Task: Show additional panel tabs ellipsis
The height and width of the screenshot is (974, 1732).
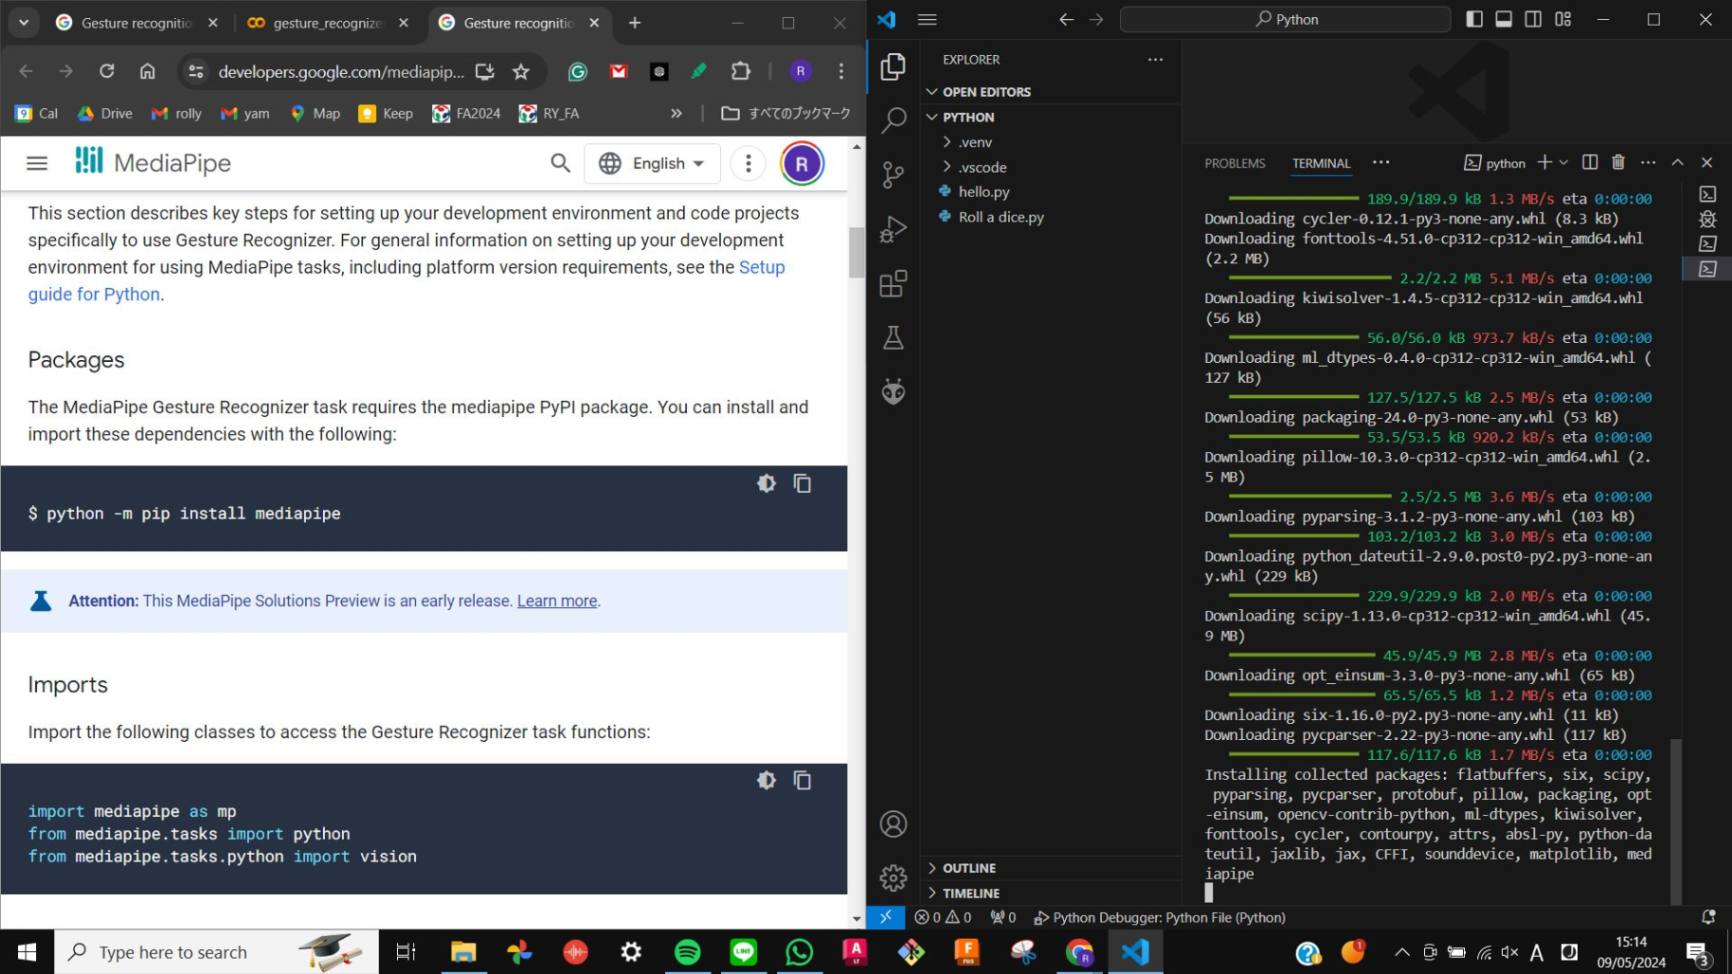Action: tap(1381, 162)
